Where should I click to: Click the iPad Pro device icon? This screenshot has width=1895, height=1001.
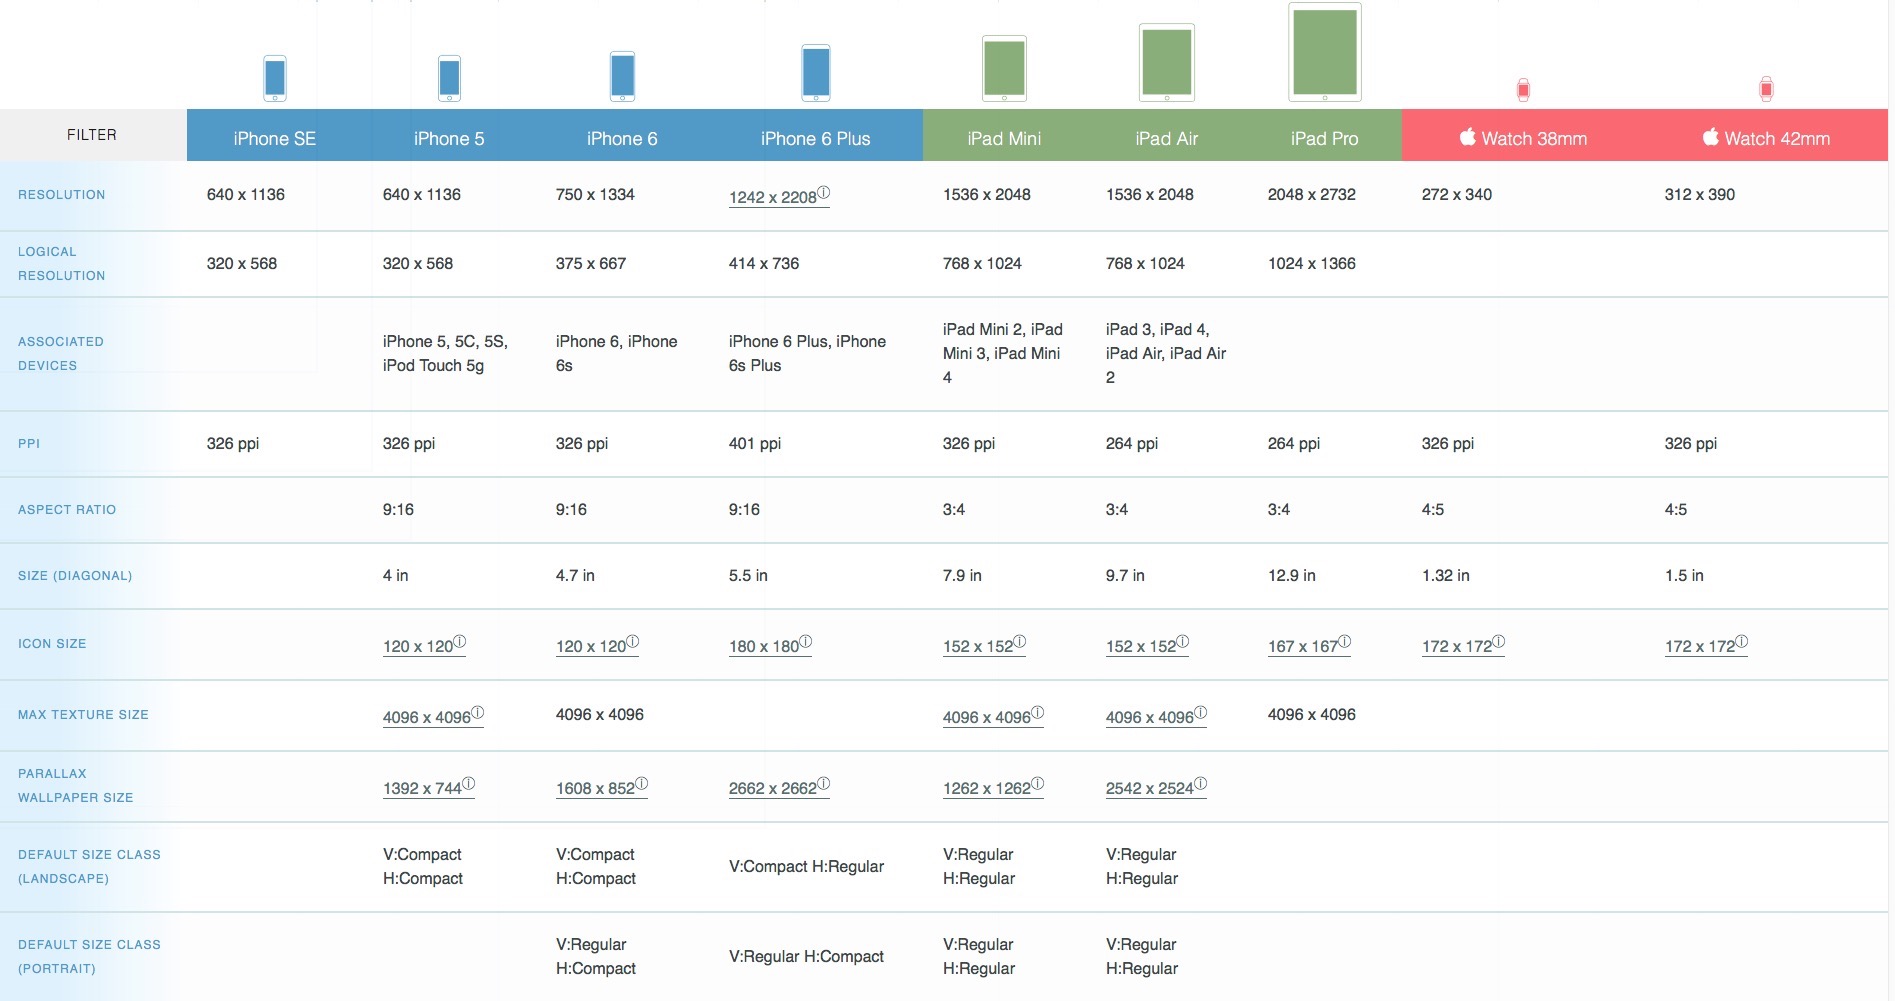tap(1325, 52)
